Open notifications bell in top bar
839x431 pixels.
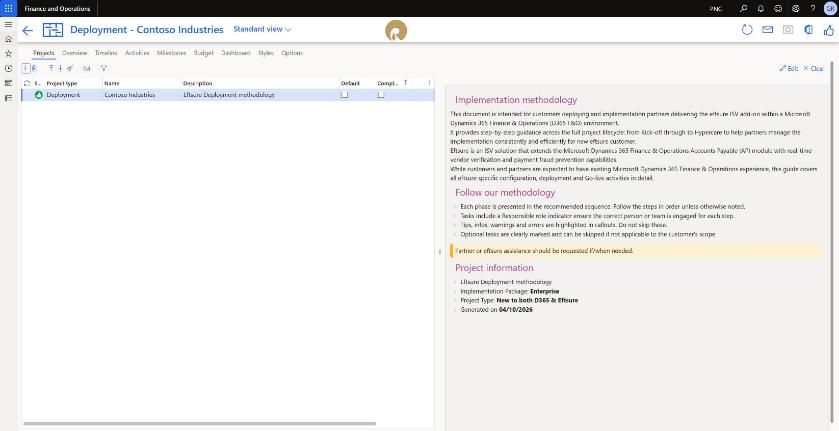(x=760, y=9)
